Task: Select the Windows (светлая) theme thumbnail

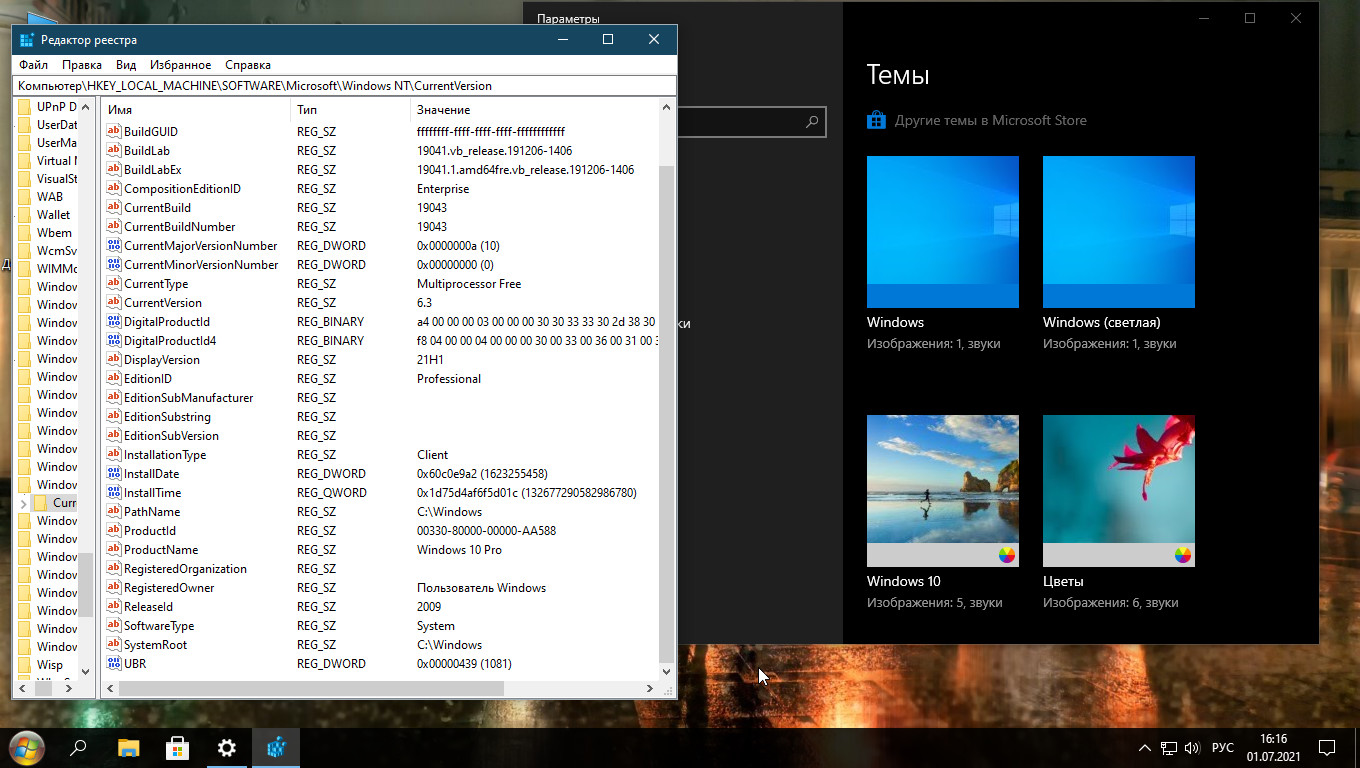Action: click(1118, 232)
